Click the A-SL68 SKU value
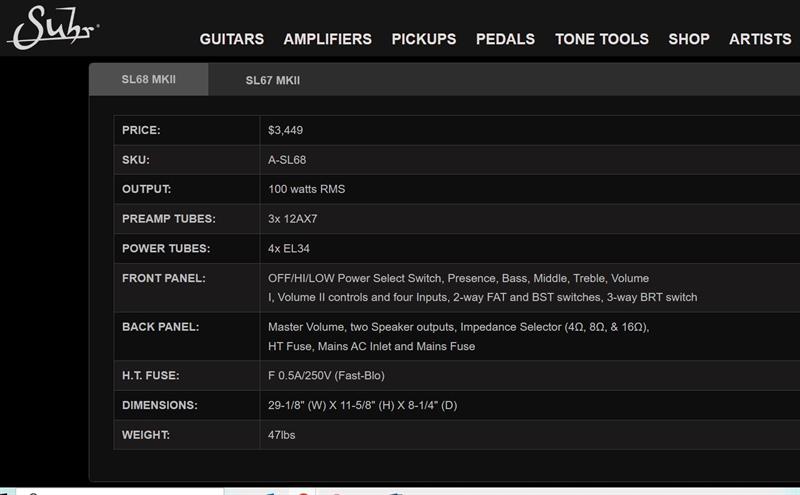800x495 pixels. [288, 160]
